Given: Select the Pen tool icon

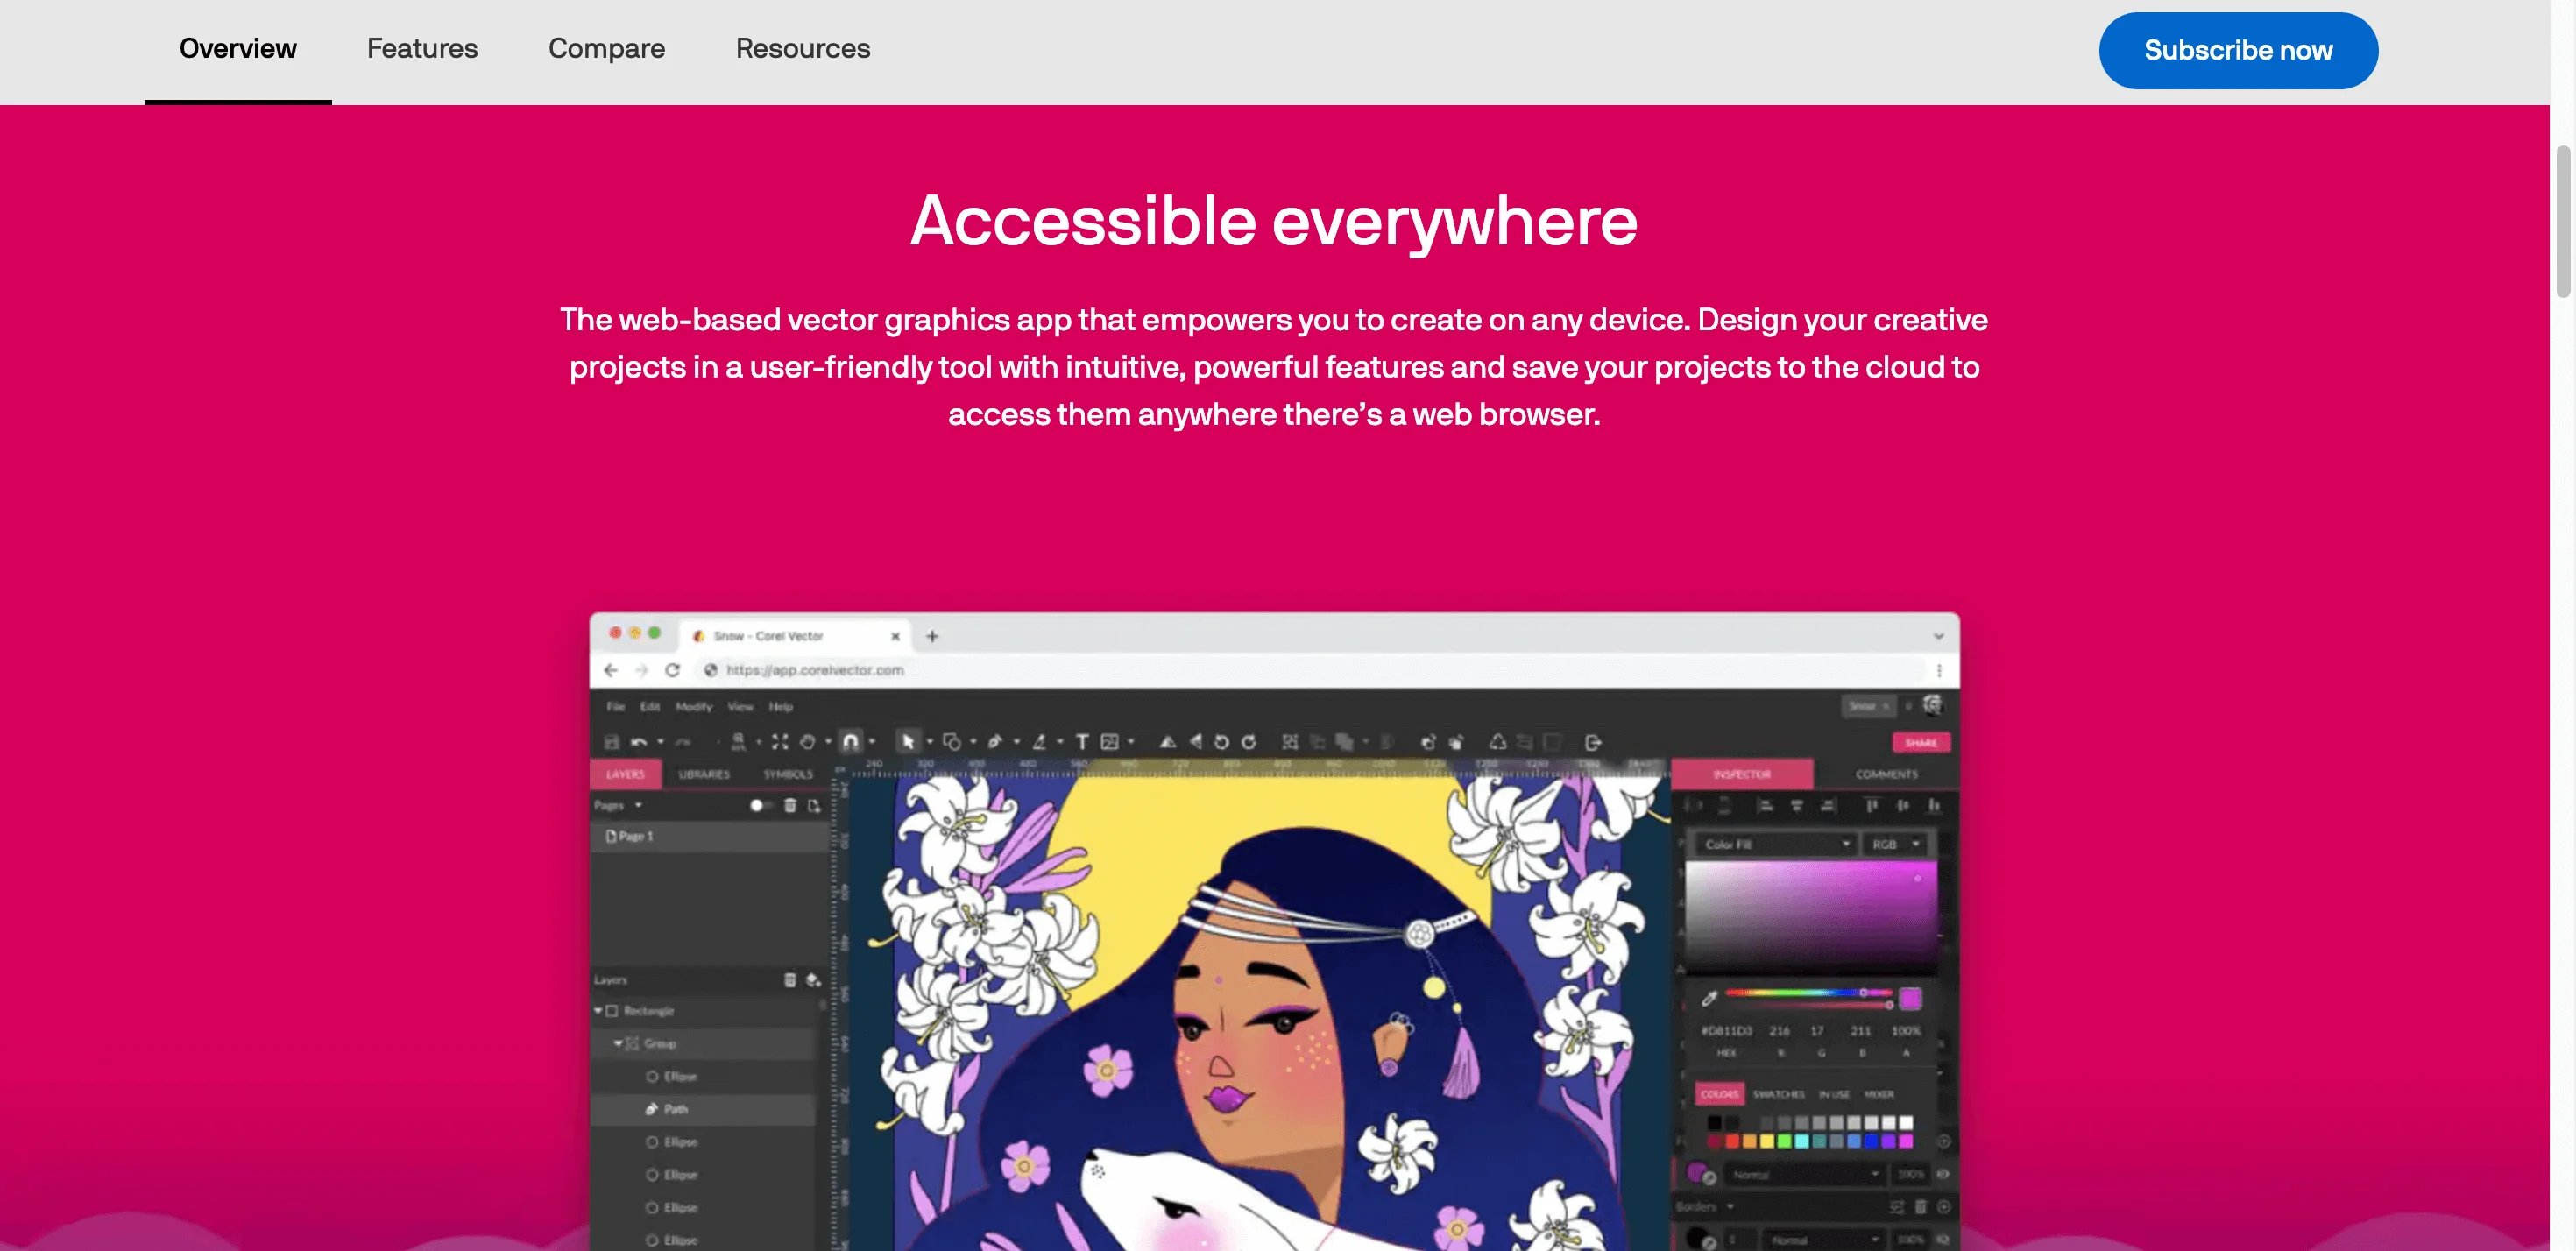Looking at the screenshot, I should coord(994,741).
